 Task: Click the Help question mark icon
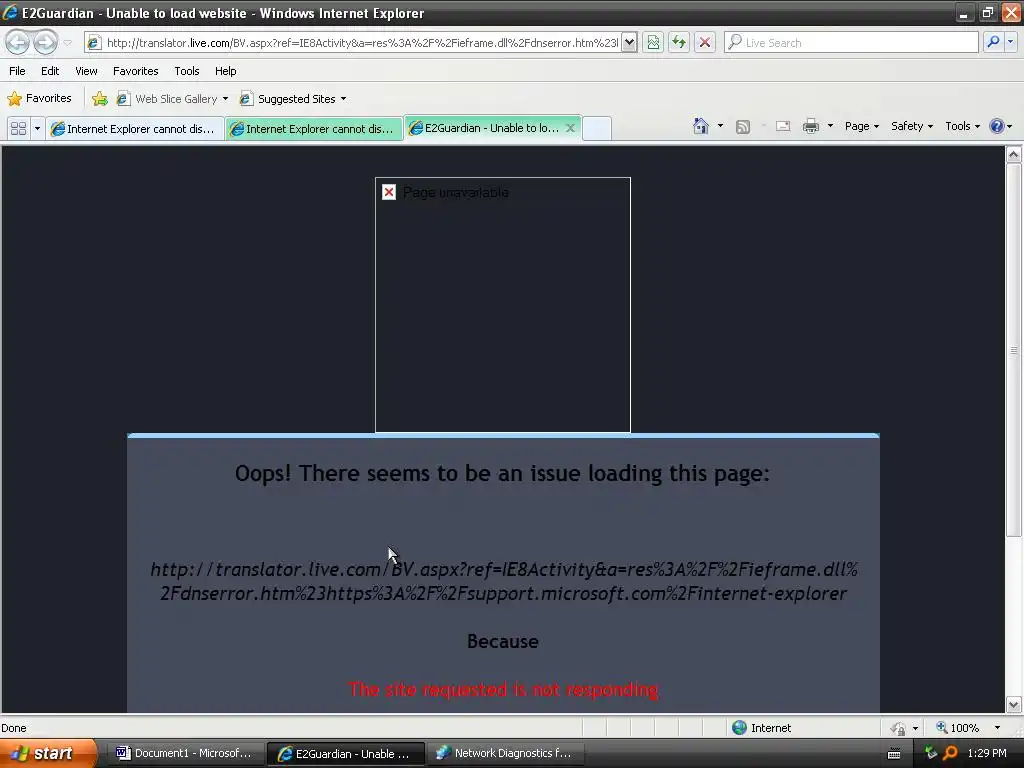coord(997,126)
